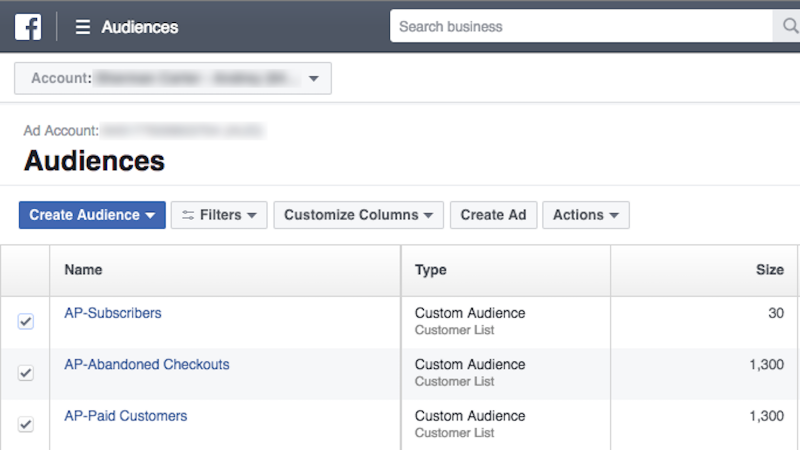Click the Audiences title in top bar
800x450 pixels.
pos(140,27)
